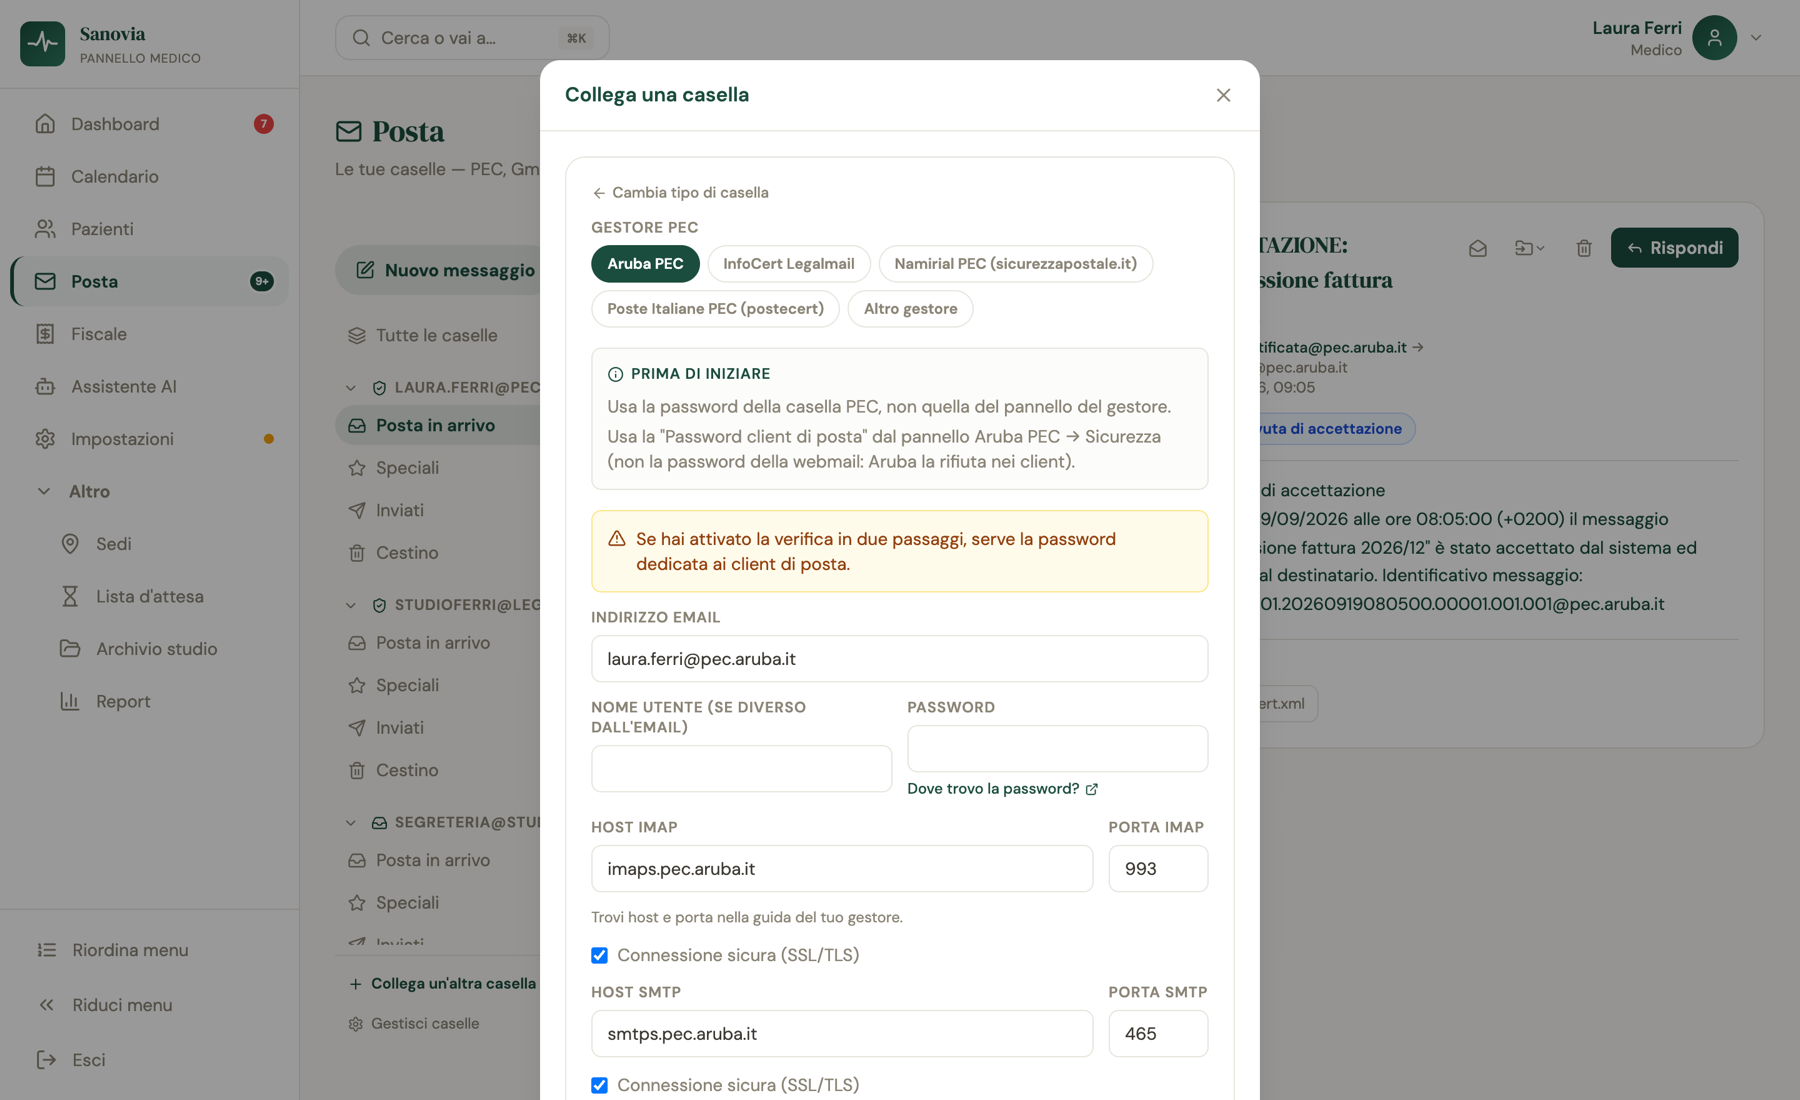The height and width of the screenshot is (1100, 1800).
Task: Select Namirial PEC (sicurezzapostale.it) provider
Action: (1015, 264)
